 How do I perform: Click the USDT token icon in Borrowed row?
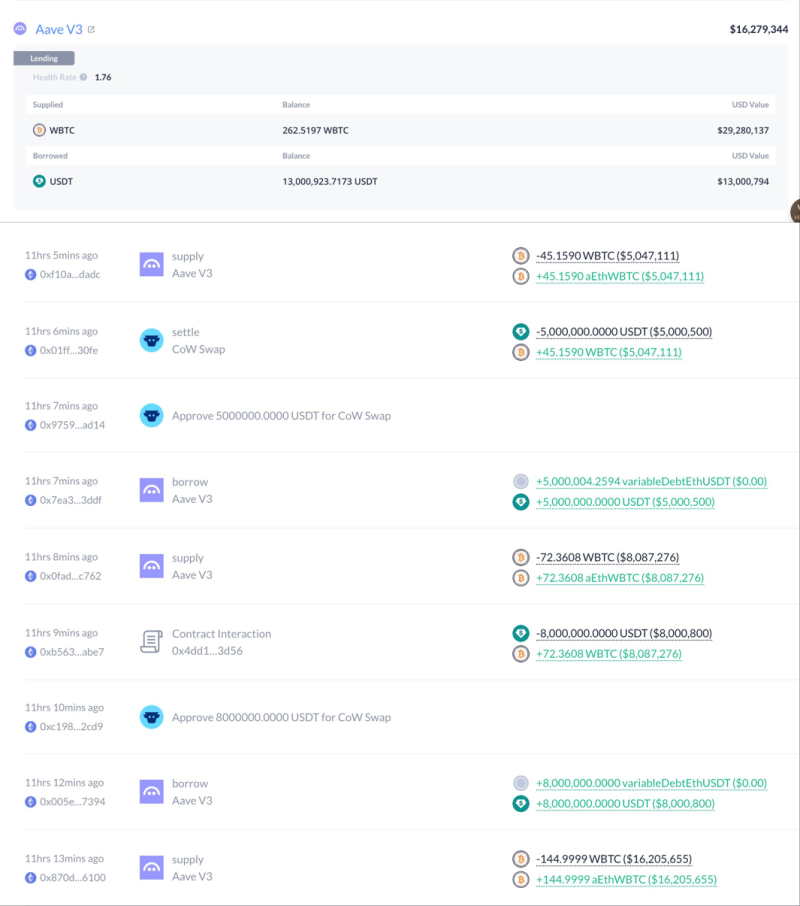click(39, 181)
